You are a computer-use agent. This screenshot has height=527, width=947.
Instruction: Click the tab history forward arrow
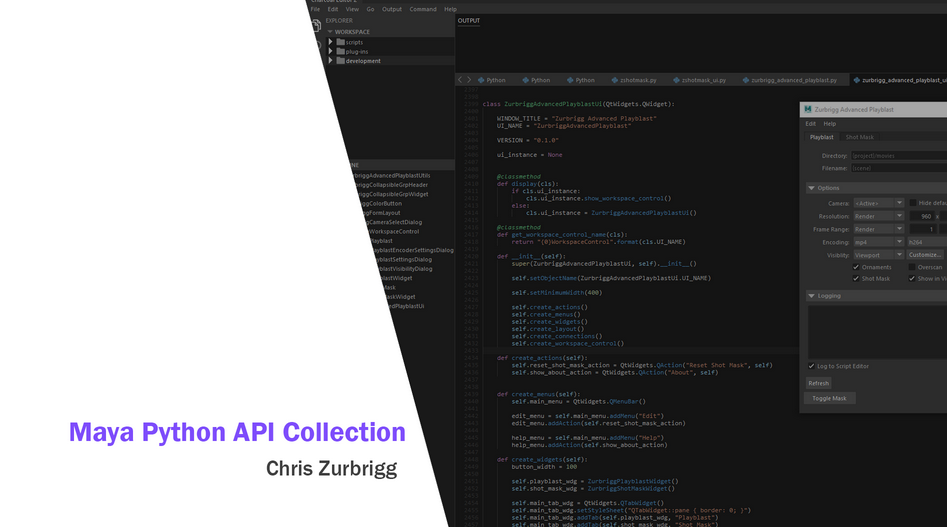(x=469, y=80)
